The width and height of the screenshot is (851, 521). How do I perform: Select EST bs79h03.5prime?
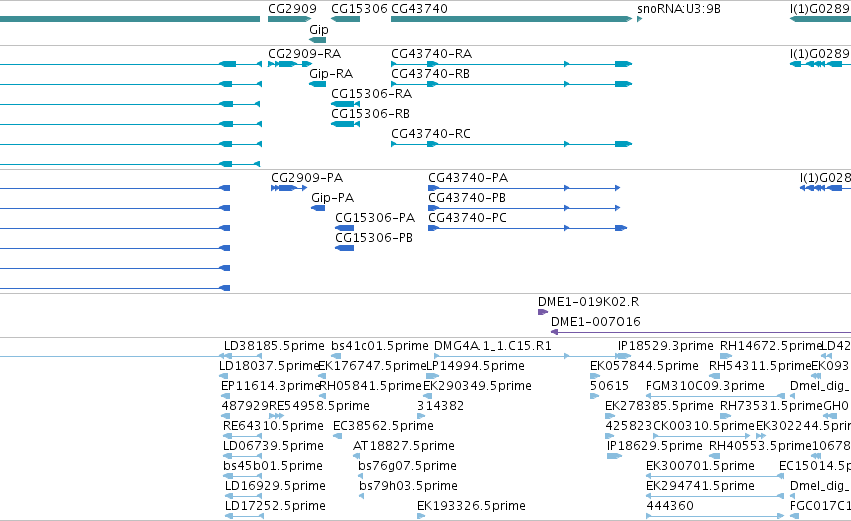pos(408,486)
